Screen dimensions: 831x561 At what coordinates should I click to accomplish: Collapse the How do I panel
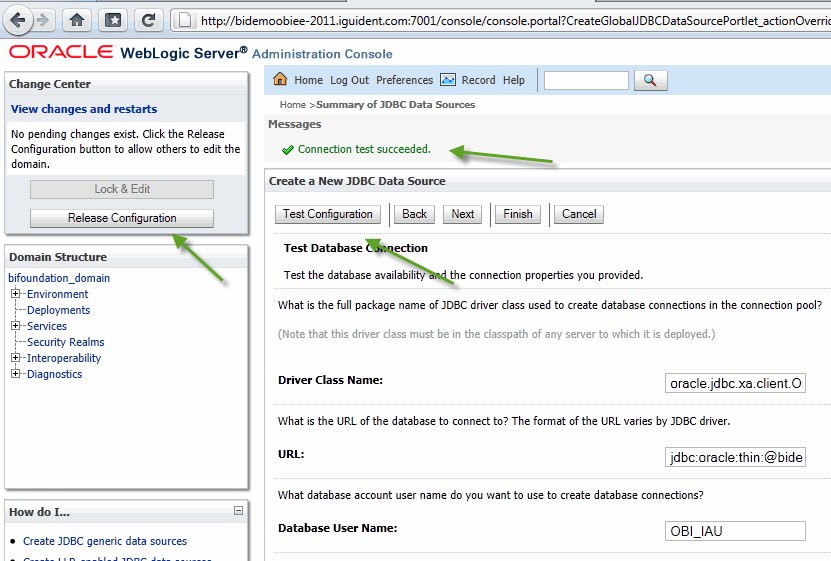[238, 510]
